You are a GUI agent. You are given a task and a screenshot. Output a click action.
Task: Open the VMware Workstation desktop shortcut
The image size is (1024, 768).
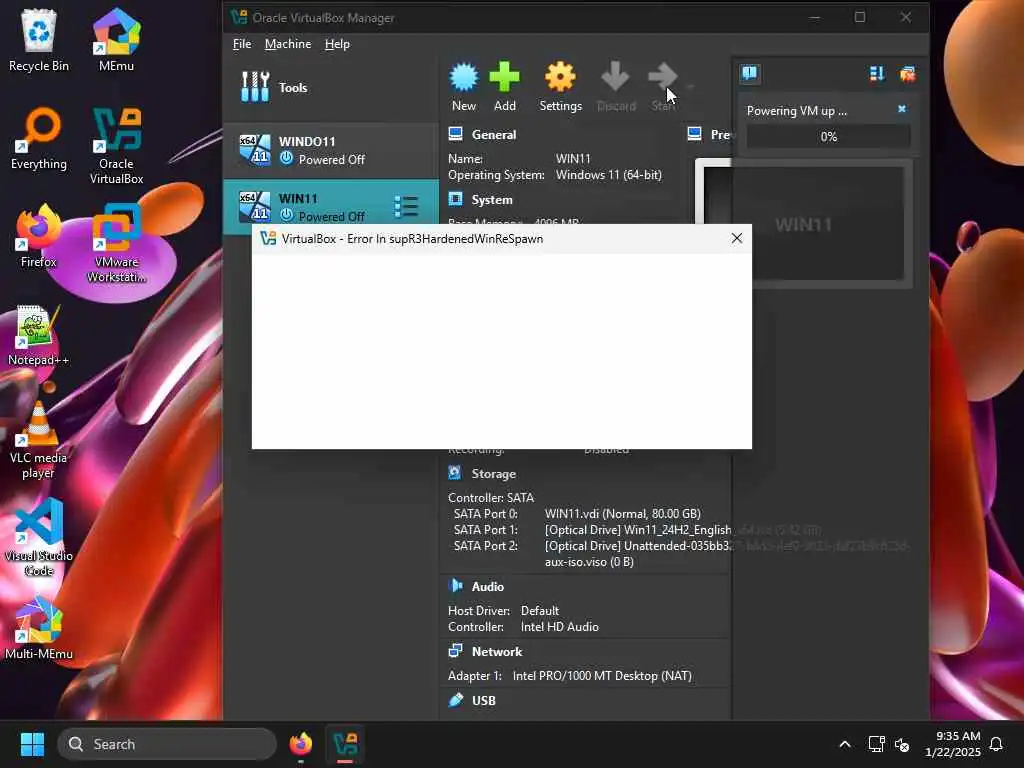click(116, 244)
